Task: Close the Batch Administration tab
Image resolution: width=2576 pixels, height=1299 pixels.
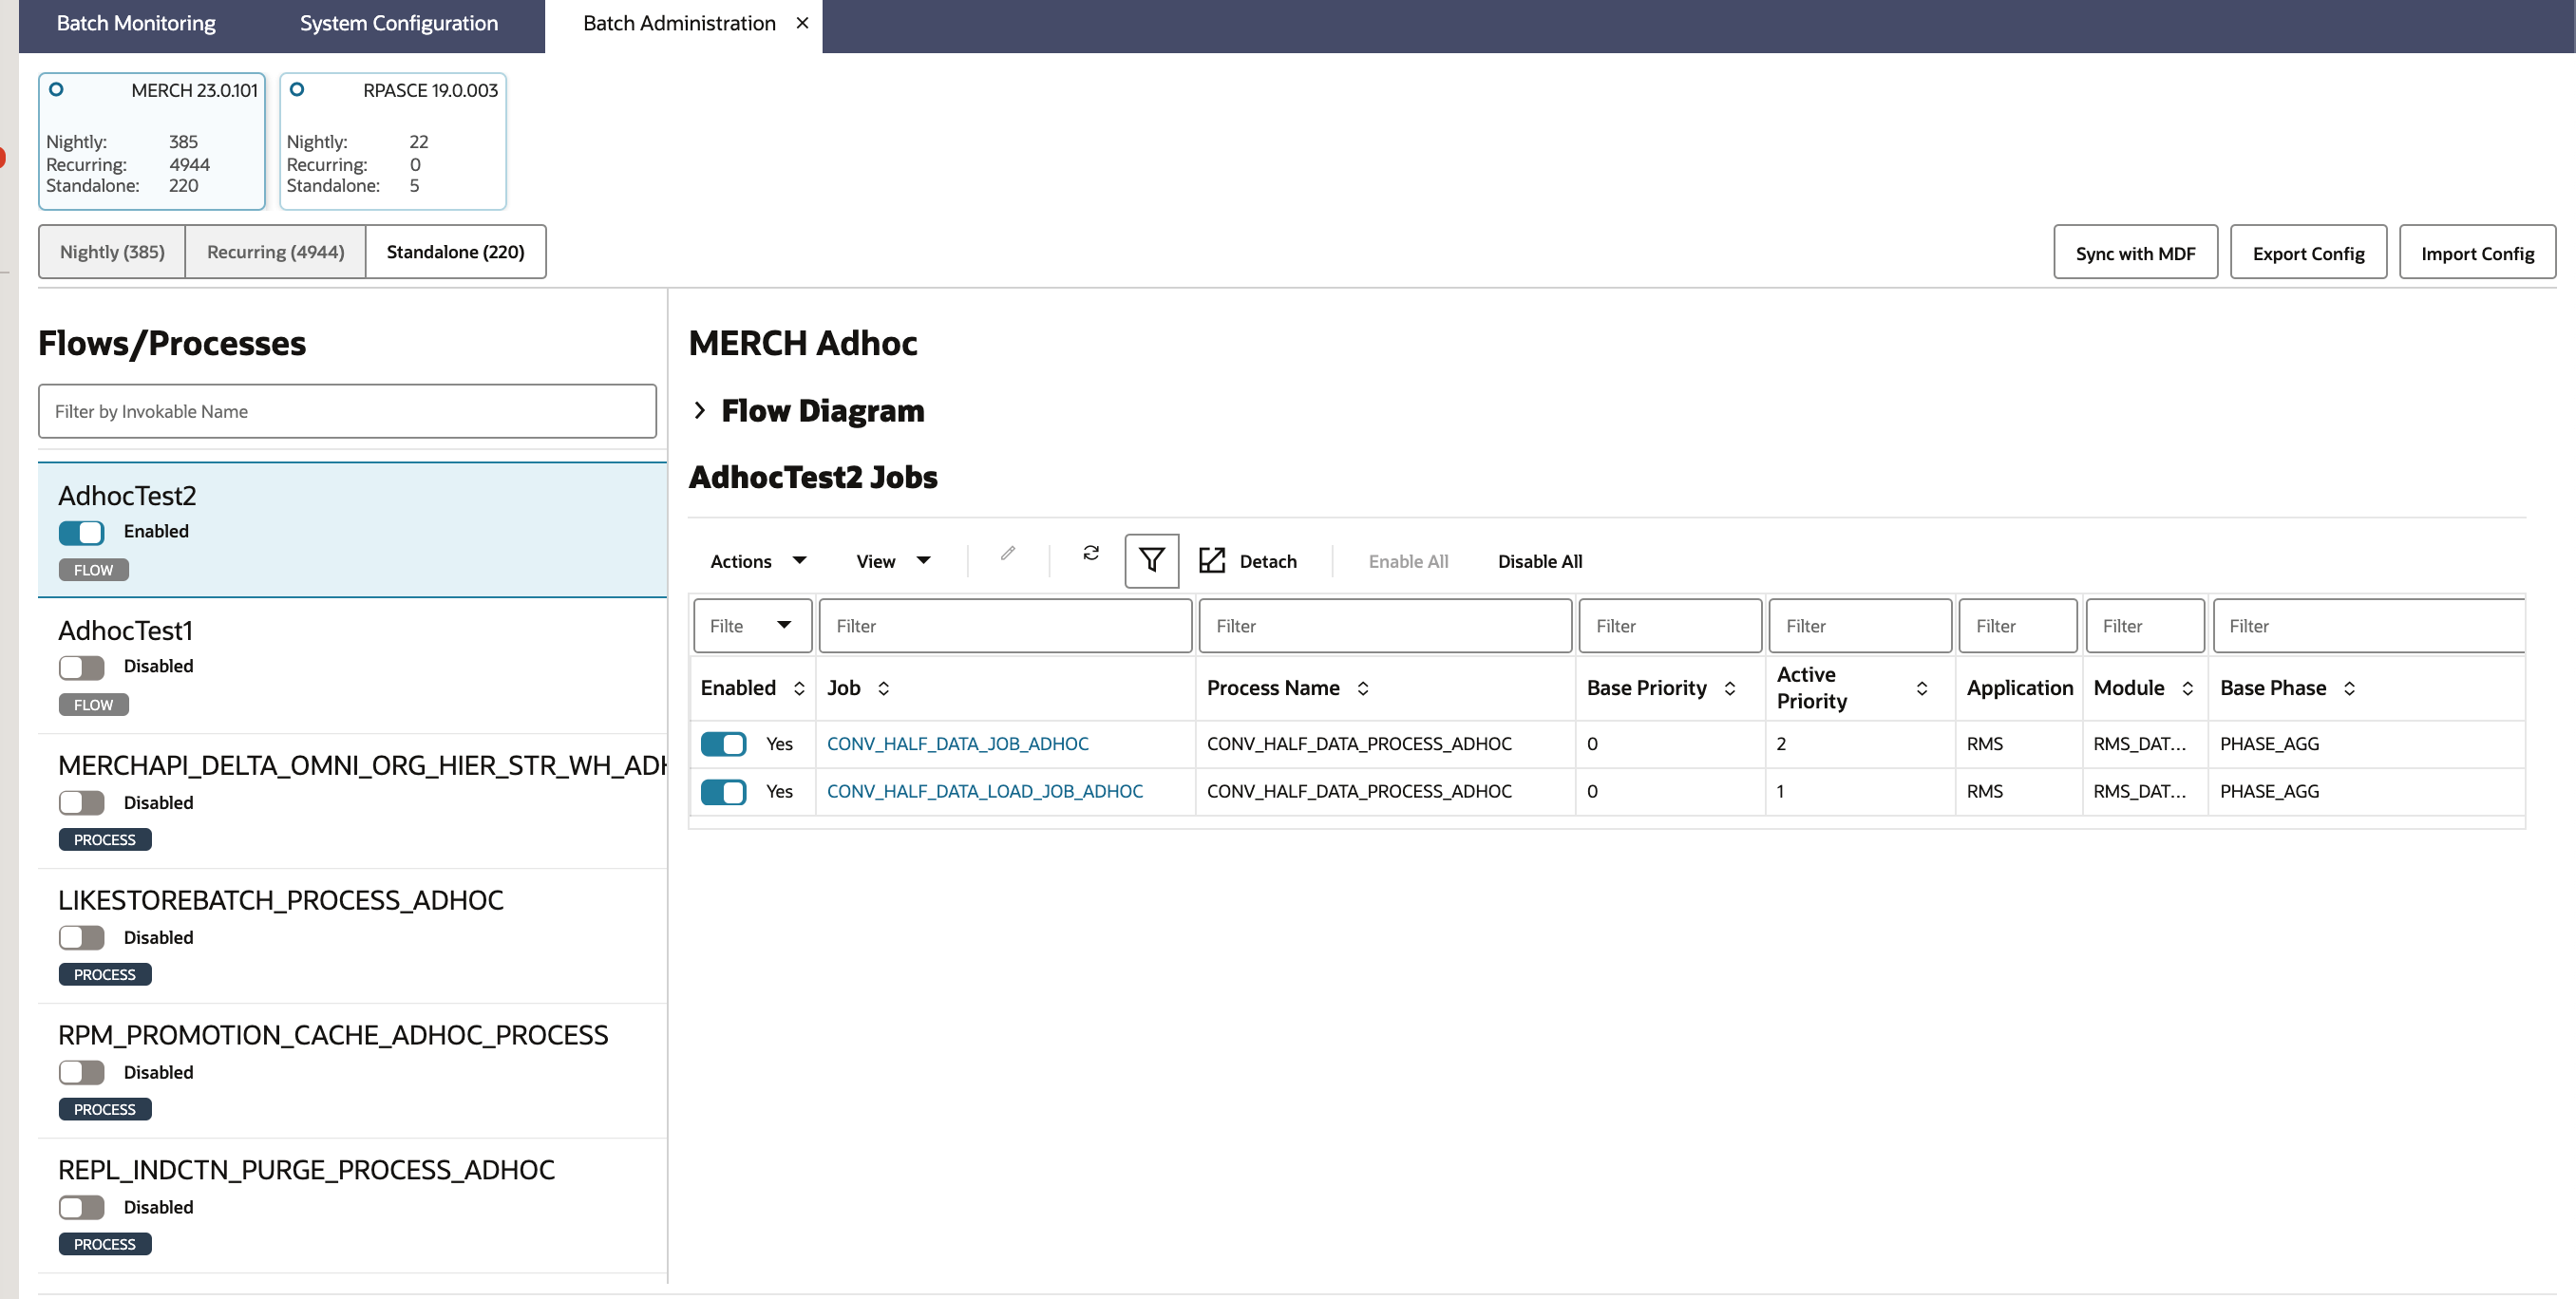Action: 802,23
